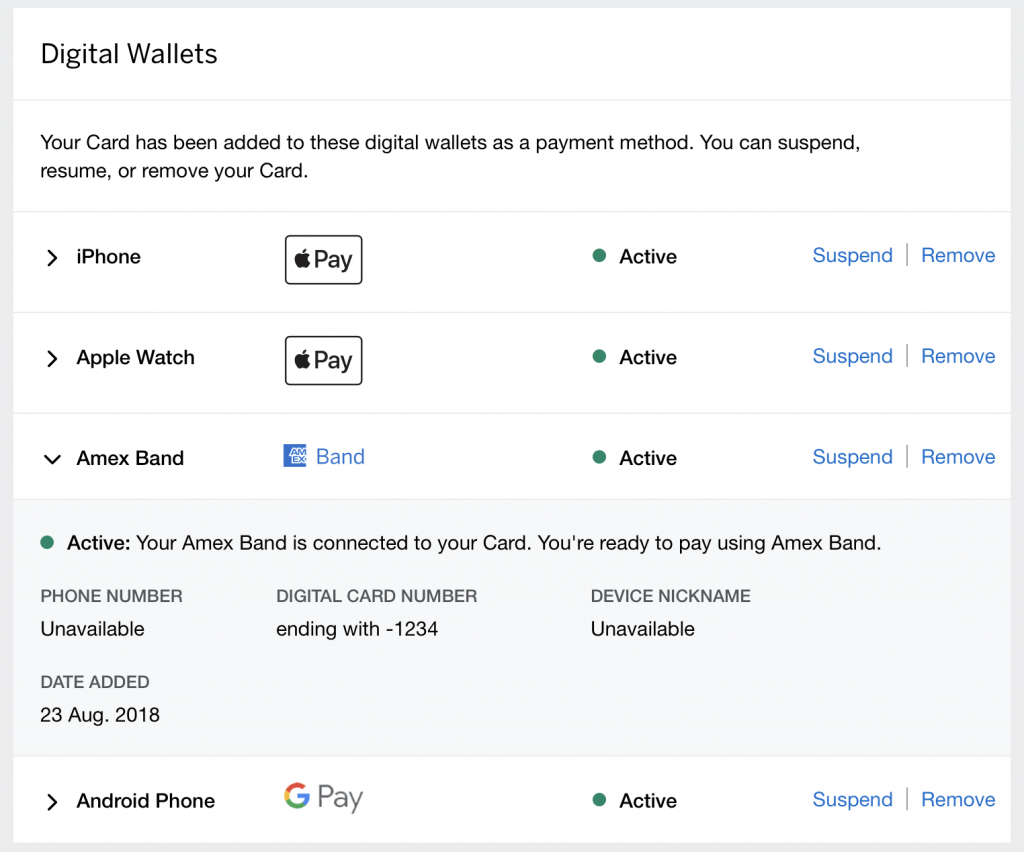Suspend the card on iPhone
The height and width of the screenshot is (852, 1024).
click(852, 255)
